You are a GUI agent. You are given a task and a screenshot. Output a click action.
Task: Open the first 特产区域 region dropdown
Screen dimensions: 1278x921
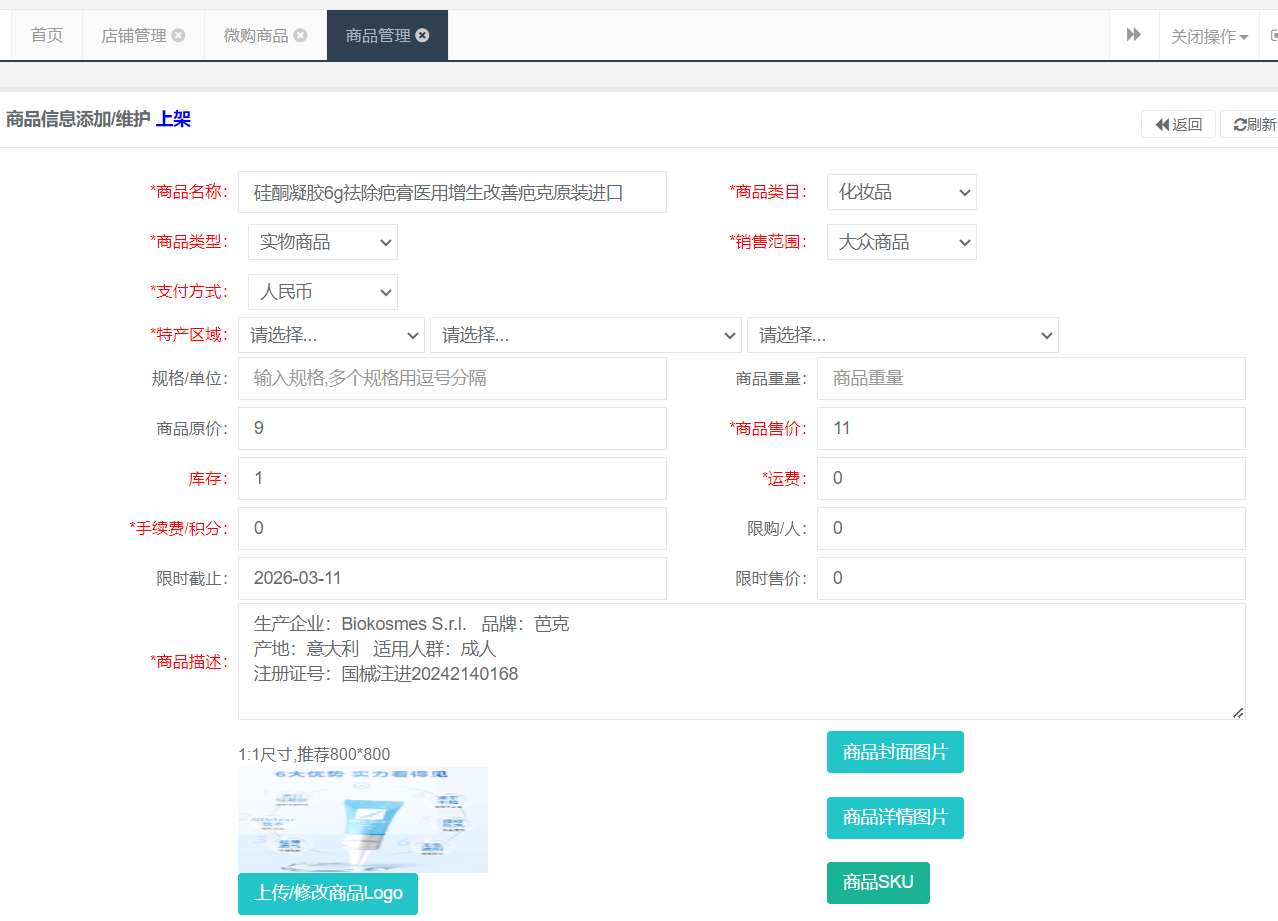[x=331, y=335]
